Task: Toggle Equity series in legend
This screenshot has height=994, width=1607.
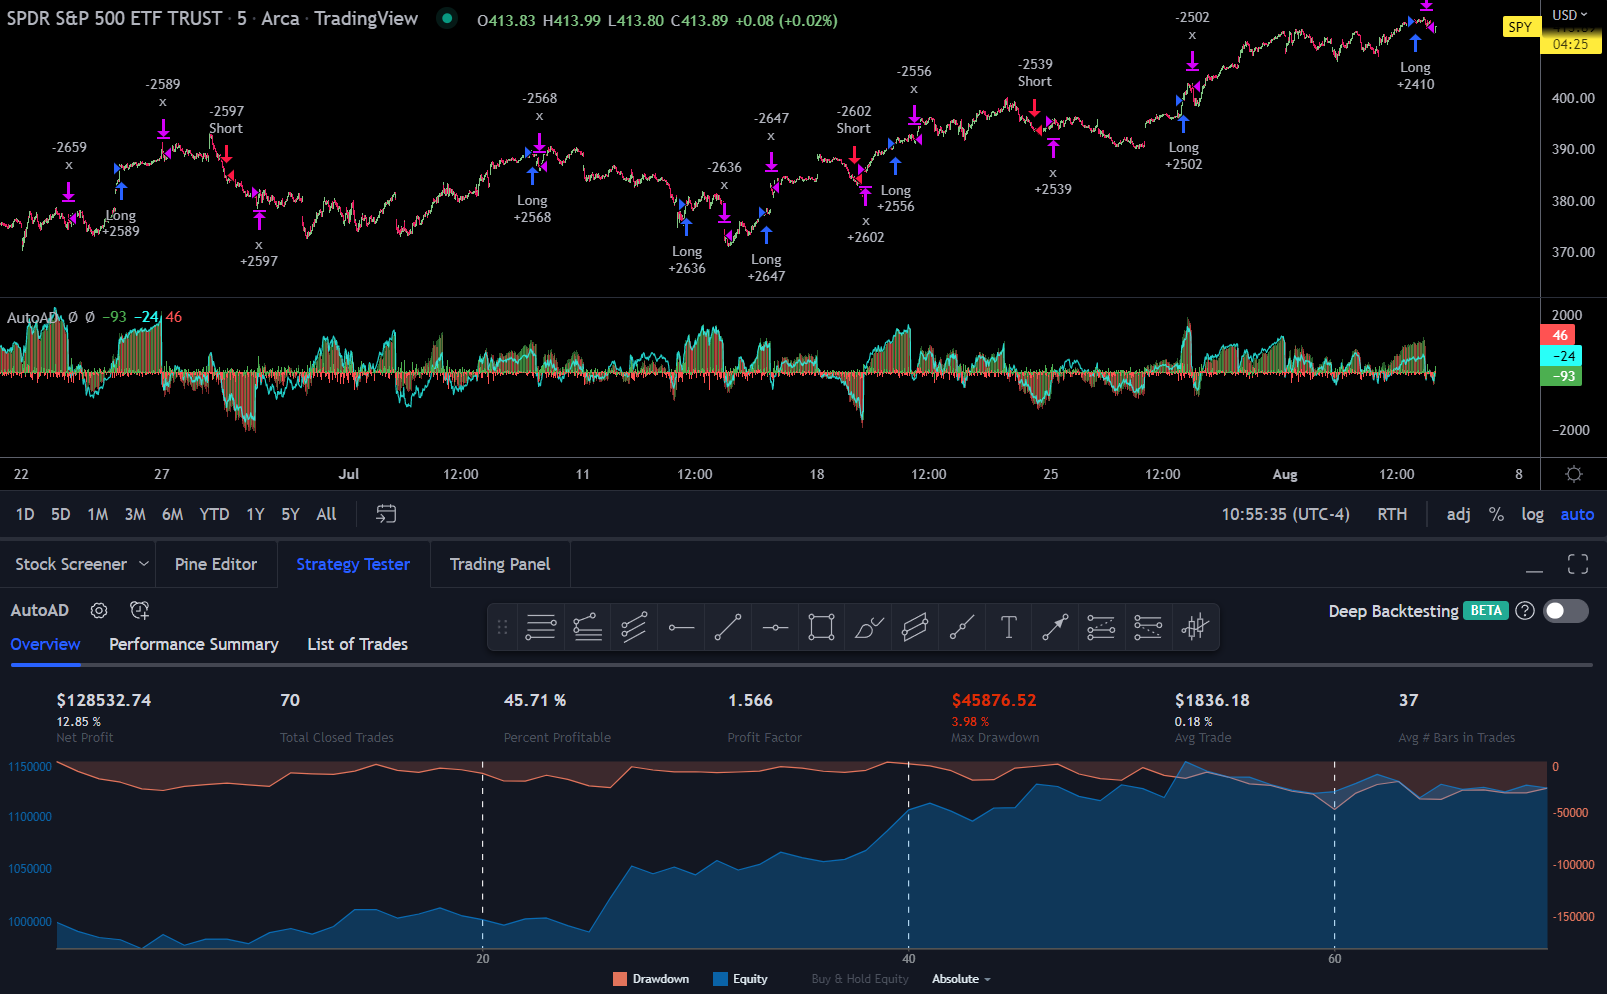Action: tap(740, 979)
